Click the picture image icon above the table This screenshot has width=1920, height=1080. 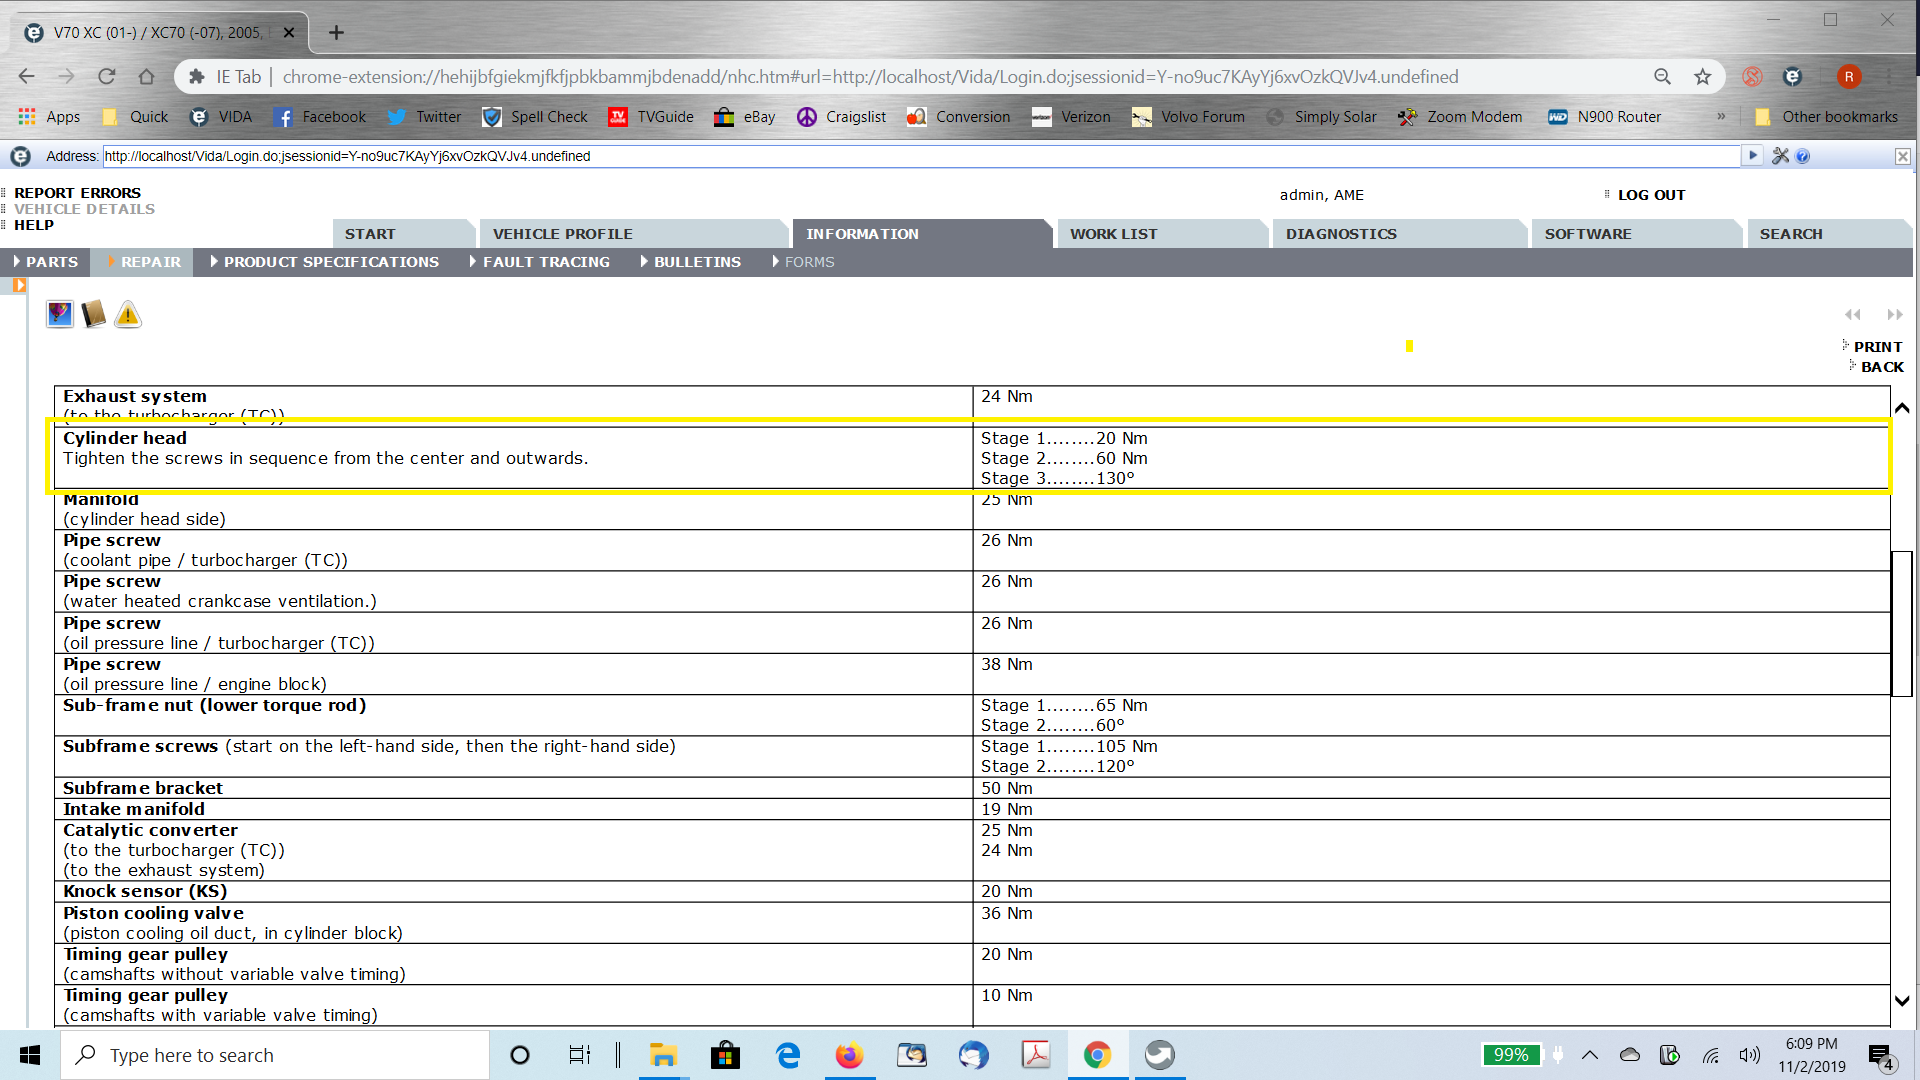[x=60, y=314]
